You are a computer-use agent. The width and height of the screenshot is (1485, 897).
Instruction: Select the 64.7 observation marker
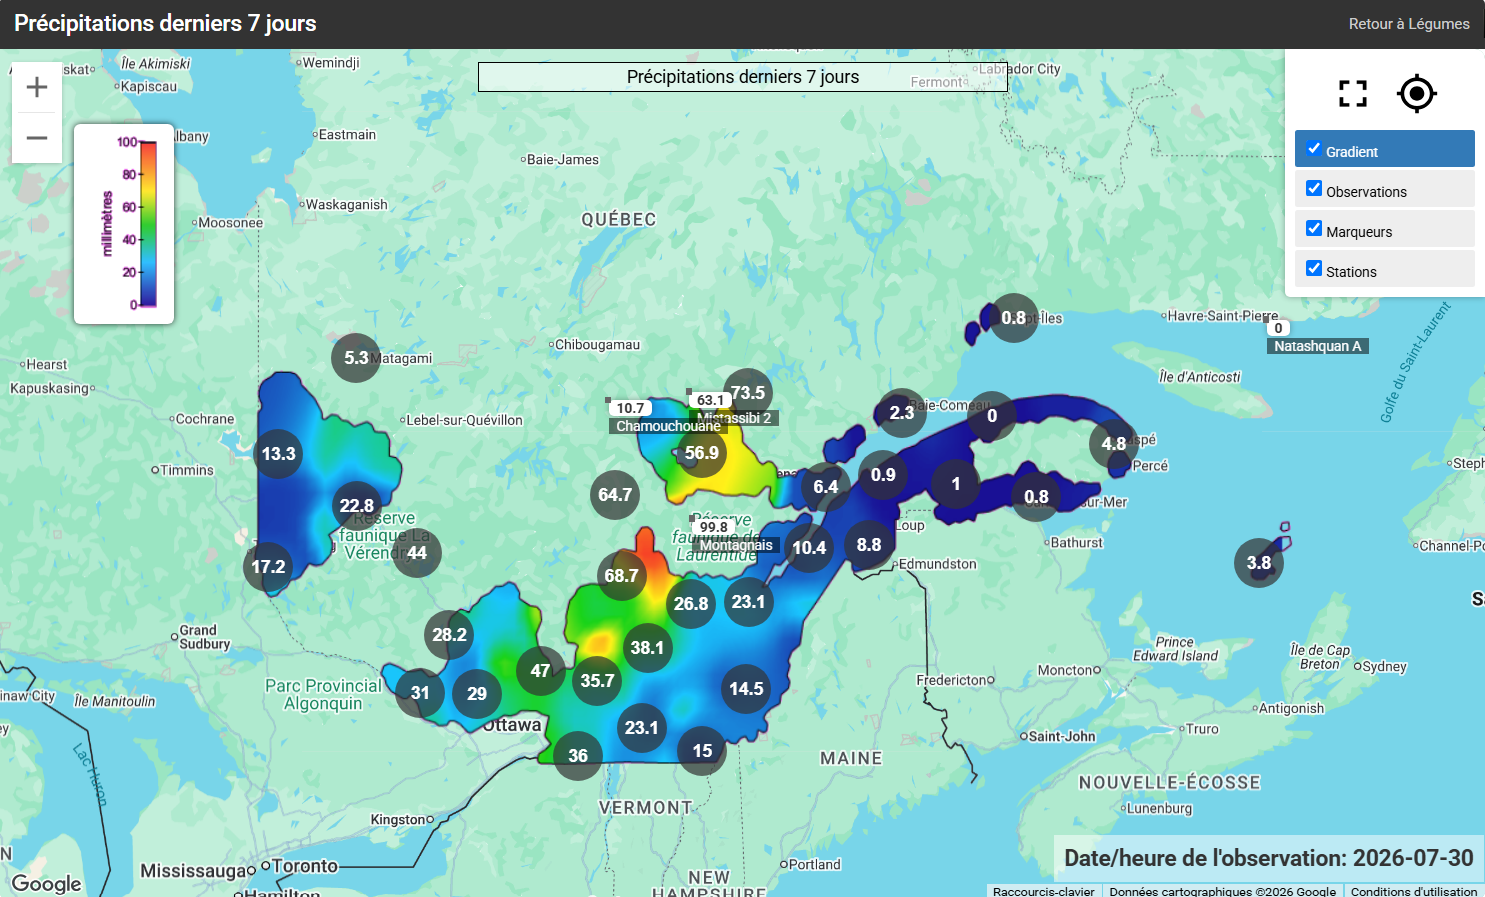tap(615, 495)
